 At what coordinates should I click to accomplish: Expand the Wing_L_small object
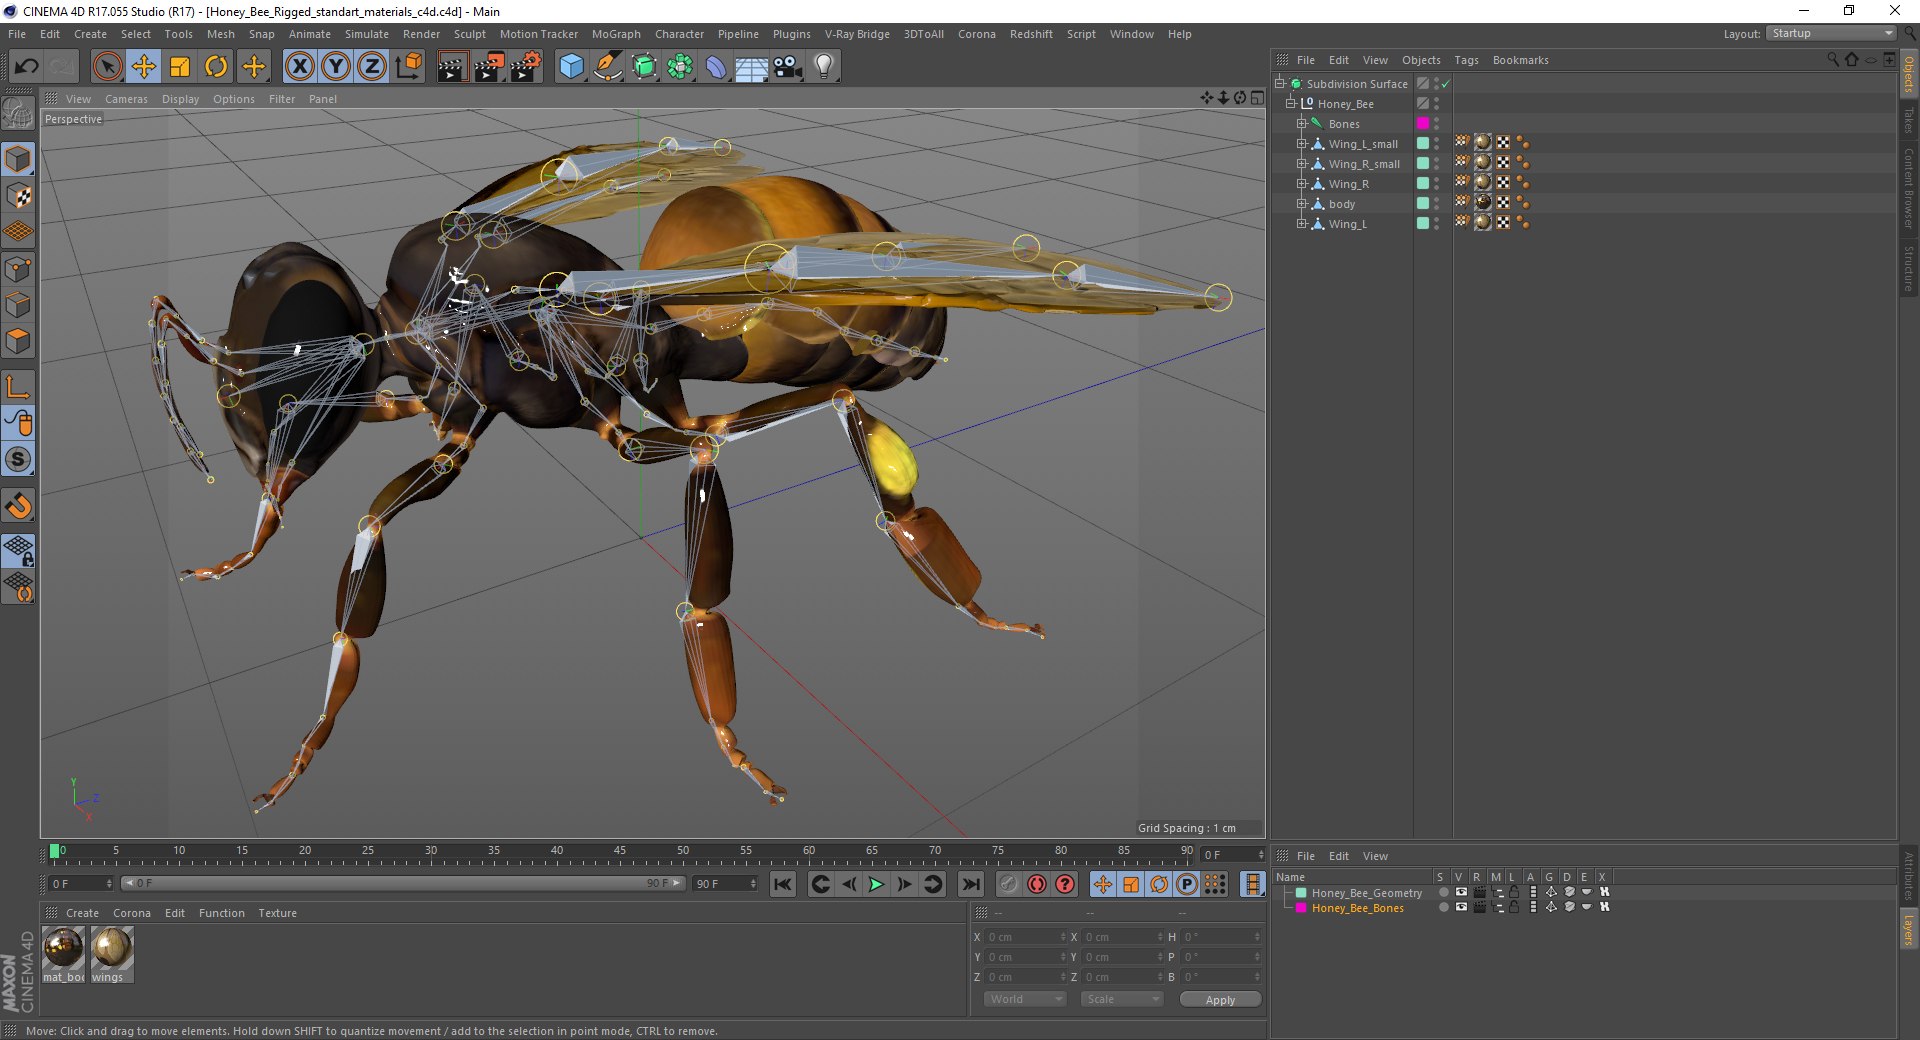coord(1302,143)
